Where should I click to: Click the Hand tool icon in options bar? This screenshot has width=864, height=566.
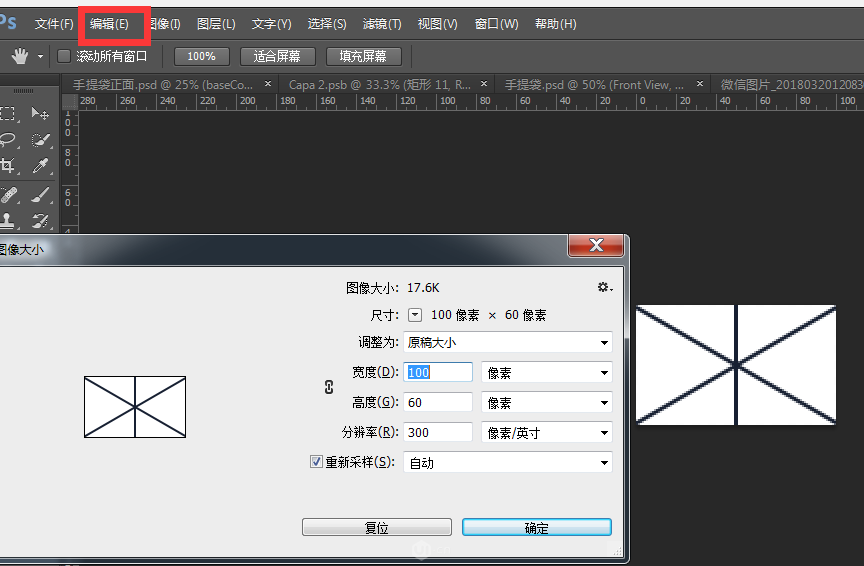(20, 56)
